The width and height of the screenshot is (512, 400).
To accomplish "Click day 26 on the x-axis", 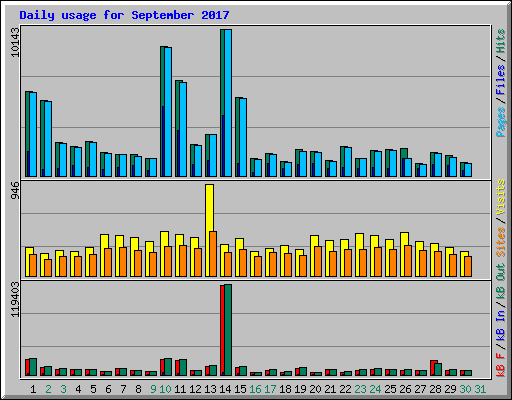I will pos(405,389).
